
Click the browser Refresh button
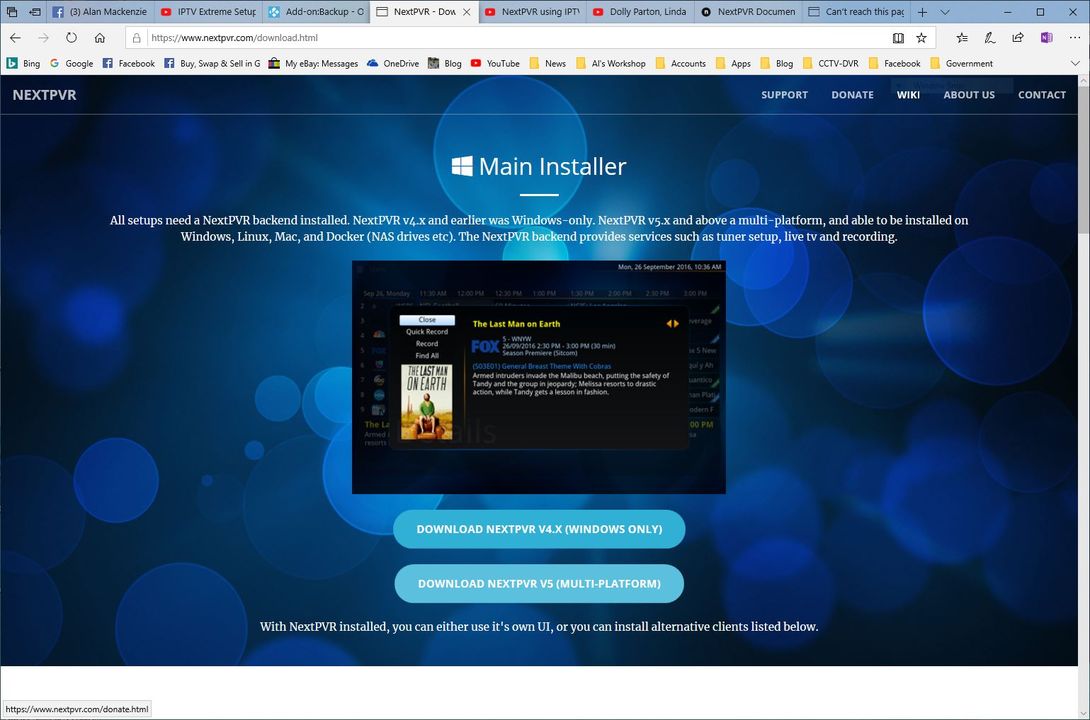pos(71,38)
